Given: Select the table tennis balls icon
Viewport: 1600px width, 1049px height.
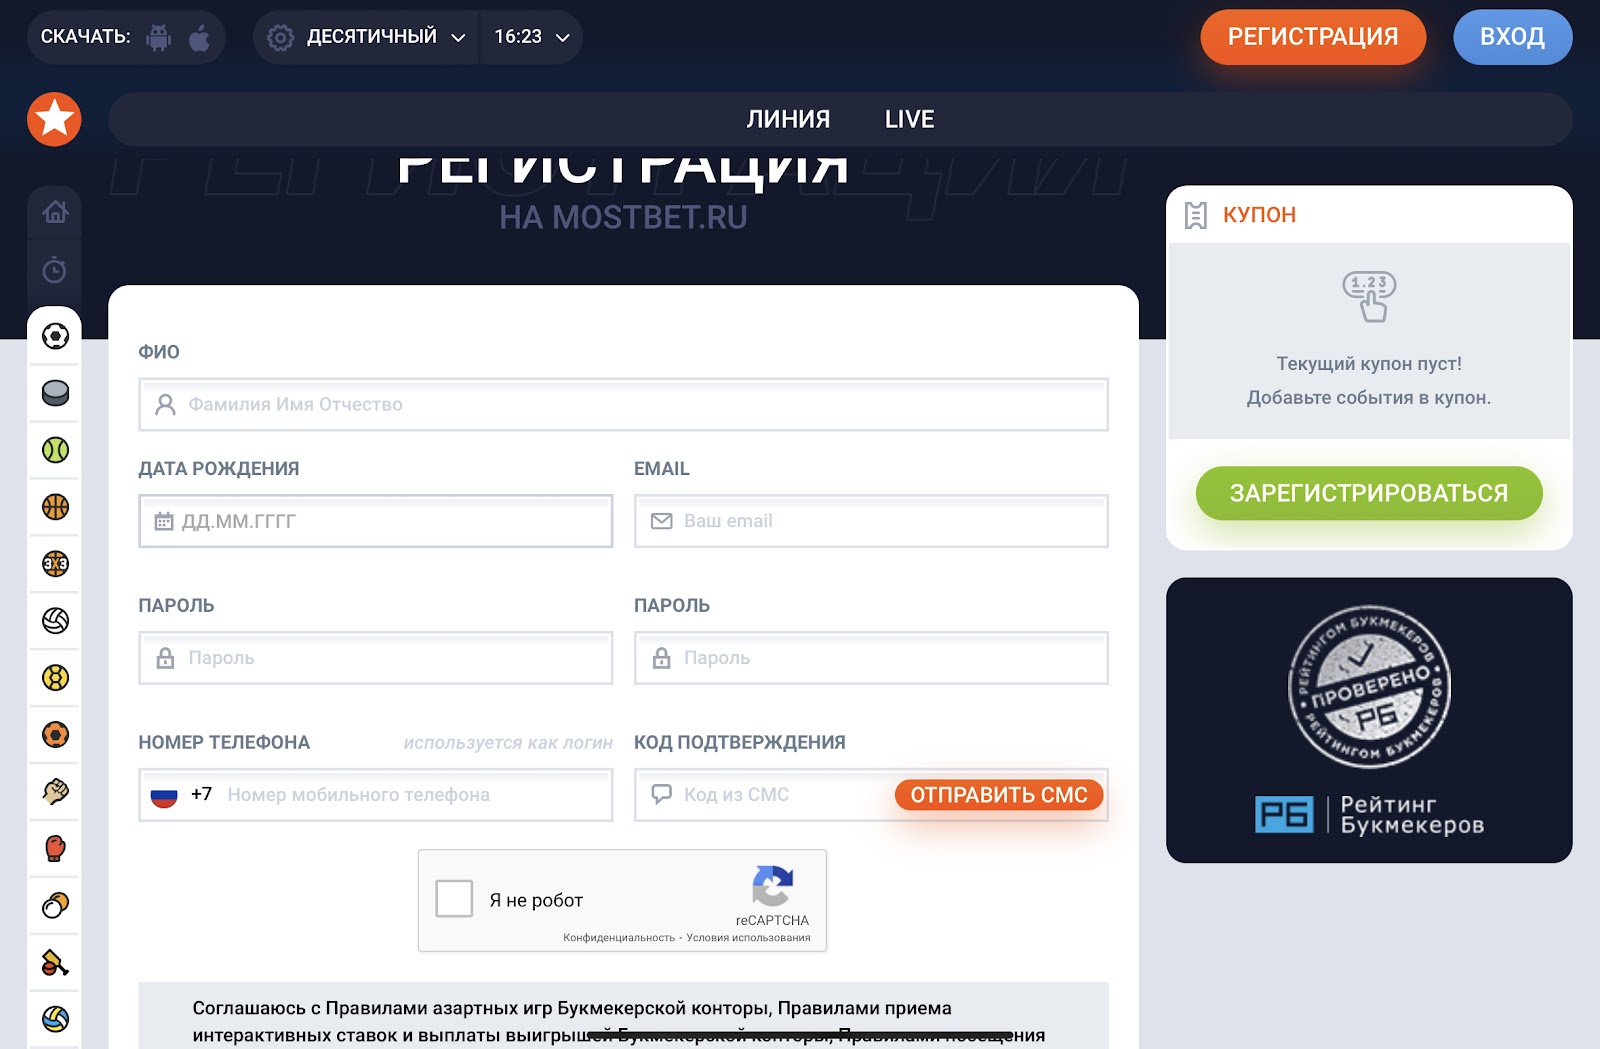Looking at the screenshot, I should [x=55, y=906].
